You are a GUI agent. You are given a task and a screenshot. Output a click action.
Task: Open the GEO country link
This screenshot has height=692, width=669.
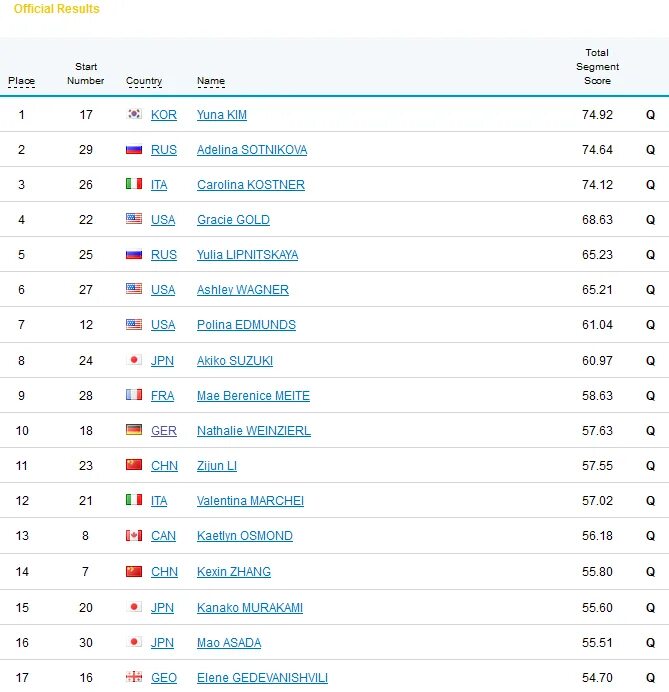[164, 677]
